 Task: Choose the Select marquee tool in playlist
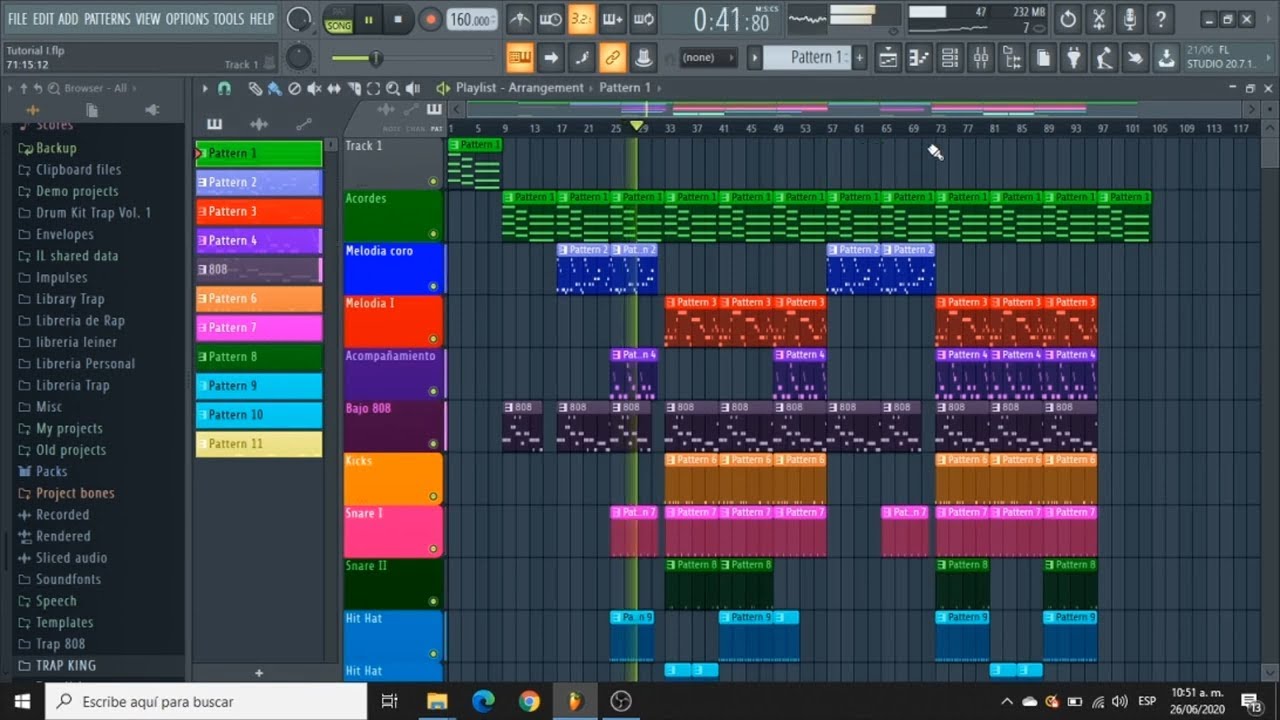[373, 89]
